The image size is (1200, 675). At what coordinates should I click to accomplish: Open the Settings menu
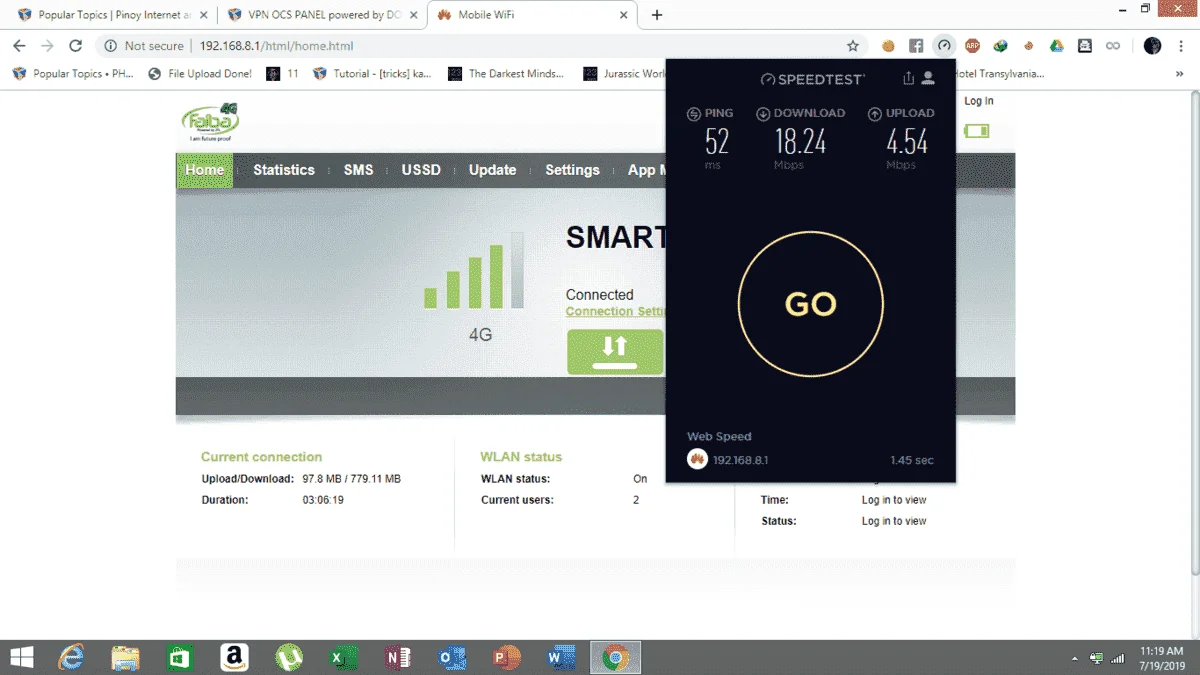click(572, 170)
